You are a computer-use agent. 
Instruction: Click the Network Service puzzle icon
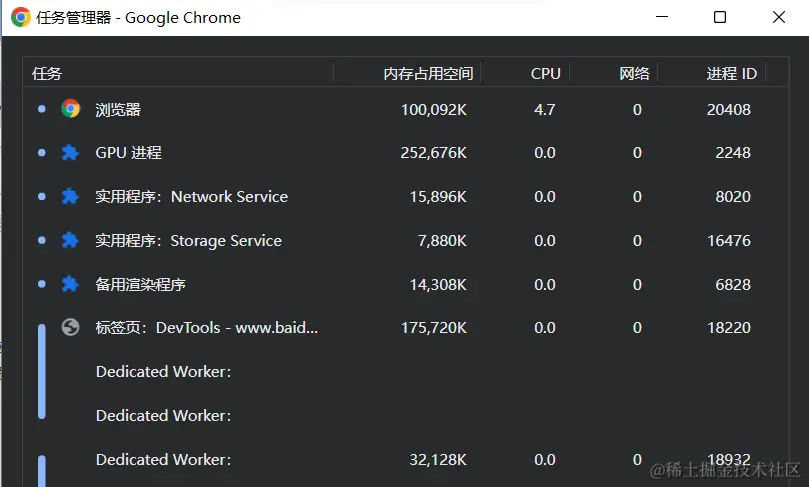click(70, 197)
